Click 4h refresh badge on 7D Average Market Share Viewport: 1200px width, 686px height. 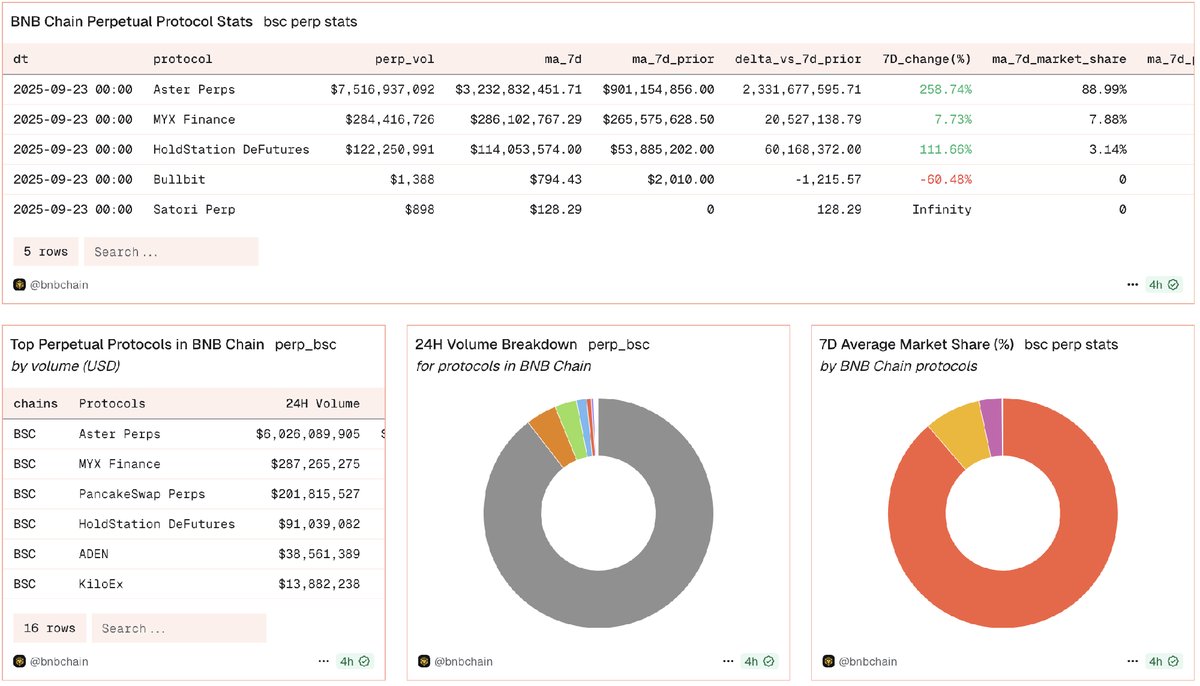point(1164,661)
